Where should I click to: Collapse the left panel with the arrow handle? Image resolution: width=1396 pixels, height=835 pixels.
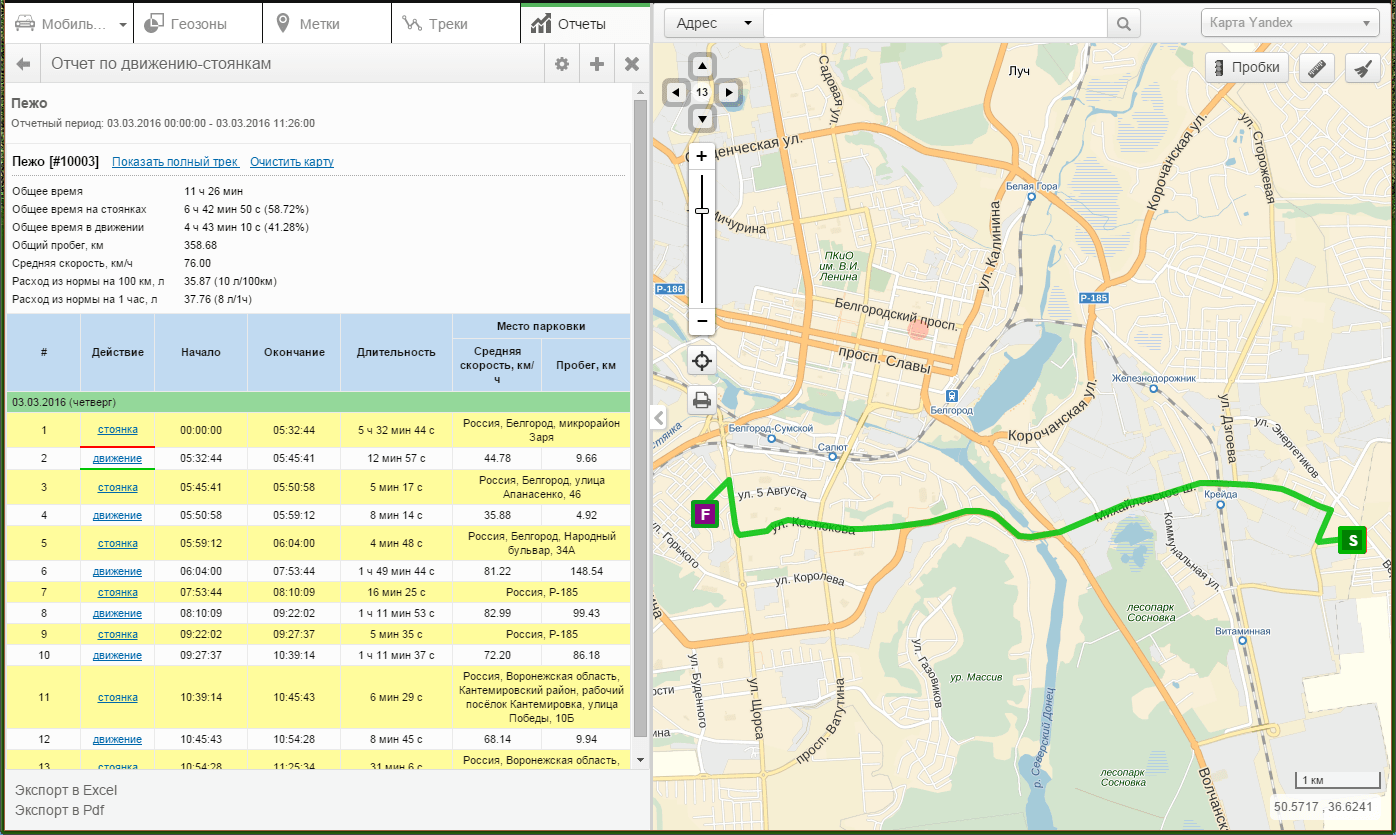pos(658,416)
